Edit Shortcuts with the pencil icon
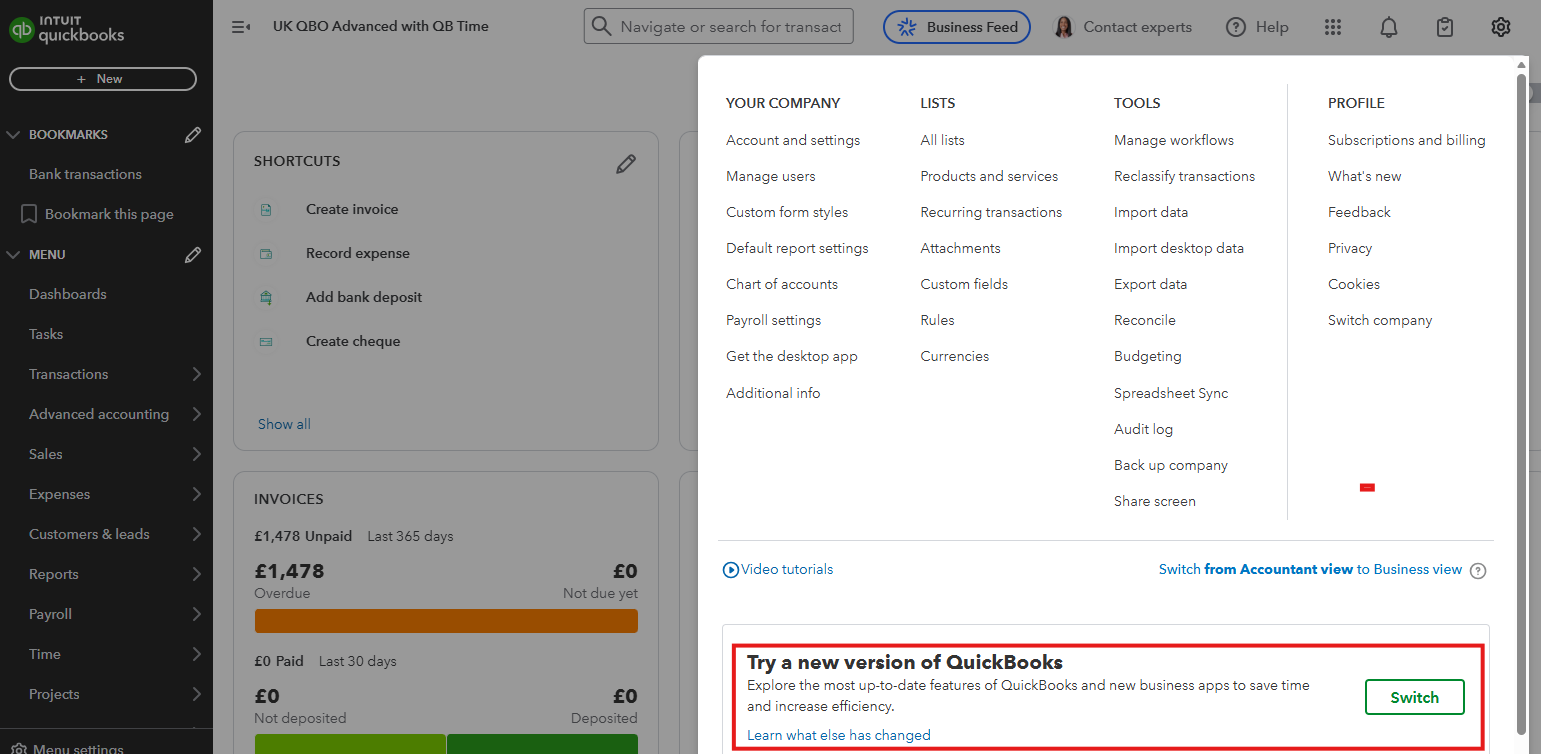 tap(626, 164)
